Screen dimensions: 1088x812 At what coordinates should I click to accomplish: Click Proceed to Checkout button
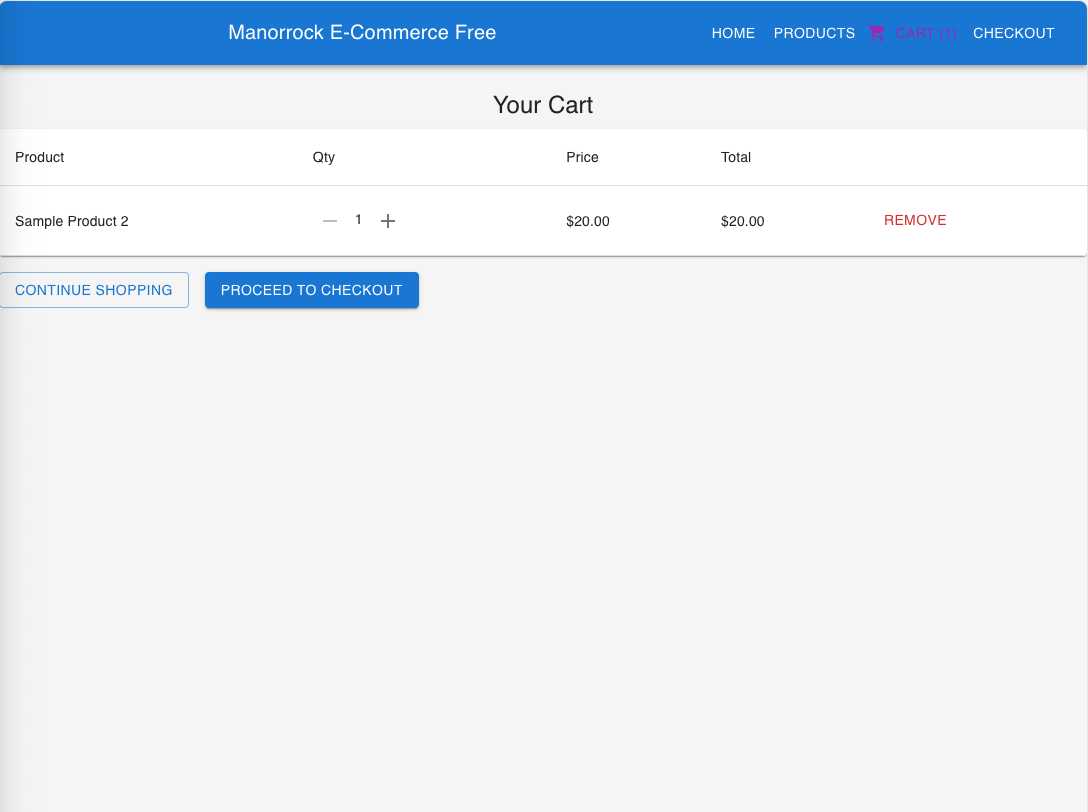pyautogui.click(x=312, y=290)
